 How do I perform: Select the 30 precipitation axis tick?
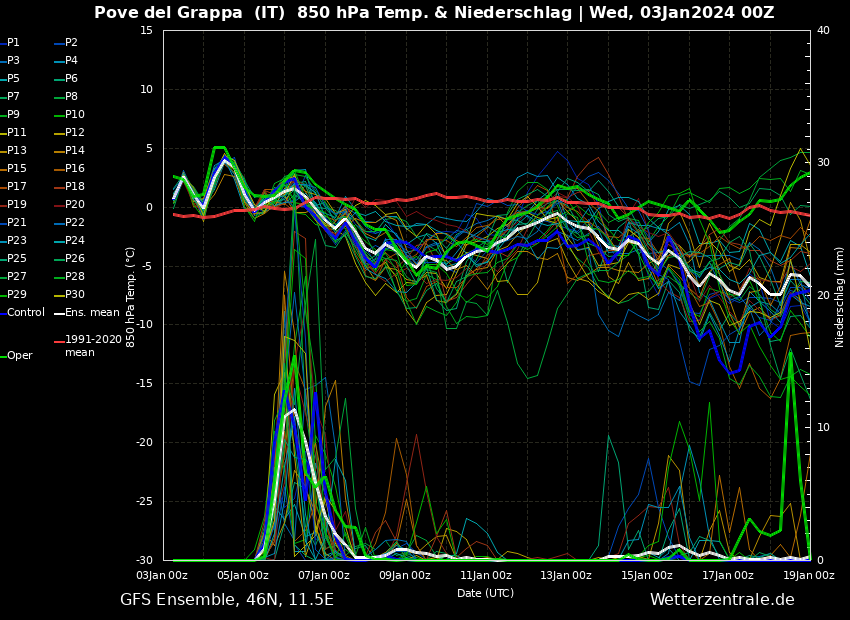(x=823, y=163)
